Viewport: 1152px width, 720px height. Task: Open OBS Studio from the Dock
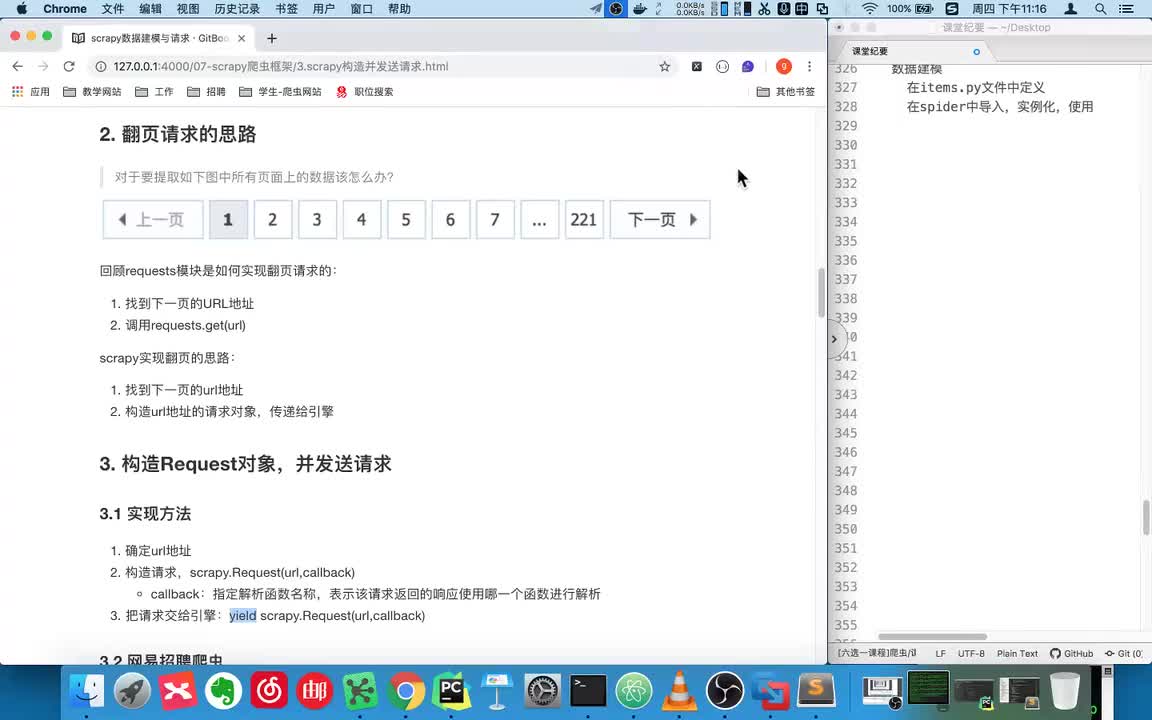725,691
